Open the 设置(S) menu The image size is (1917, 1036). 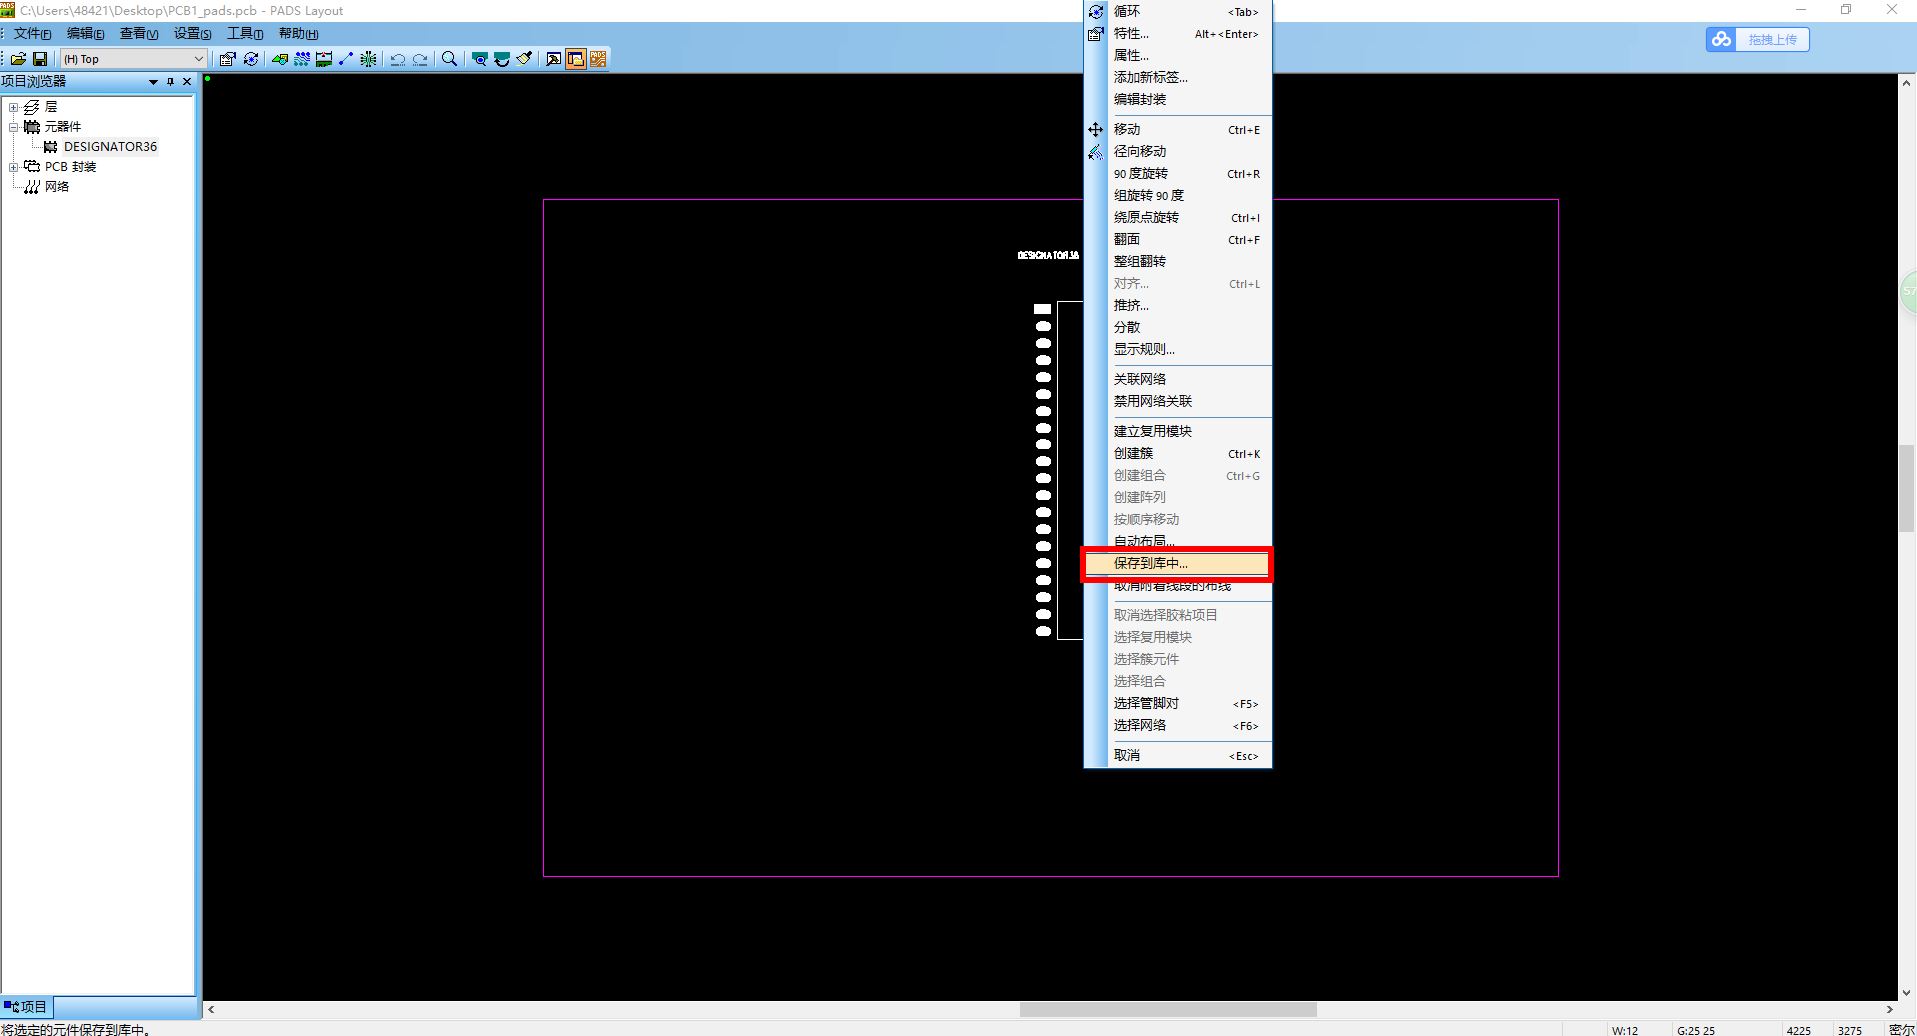(x=193, y=33)
